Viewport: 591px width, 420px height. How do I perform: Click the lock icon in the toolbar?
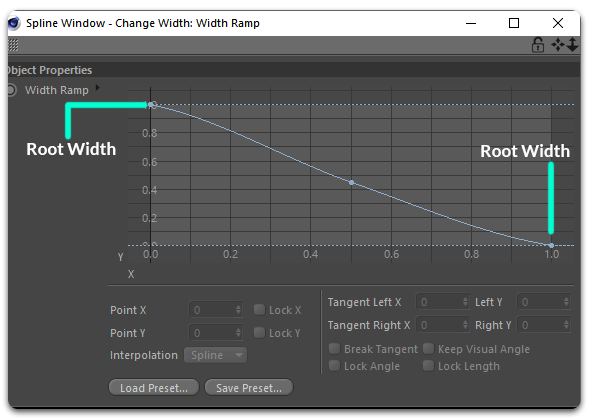coord(537,45)
